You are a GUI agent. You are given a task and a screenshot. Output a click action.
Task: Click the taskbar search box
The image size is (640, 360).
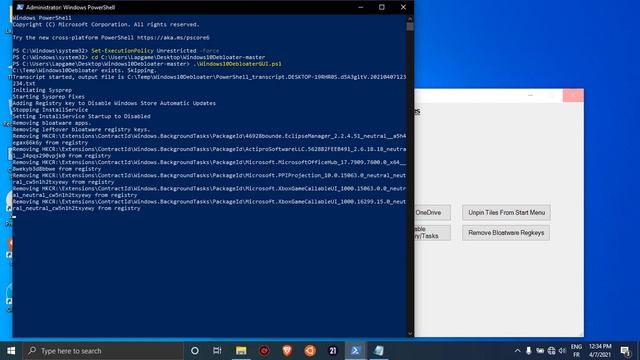pos(103,351)
